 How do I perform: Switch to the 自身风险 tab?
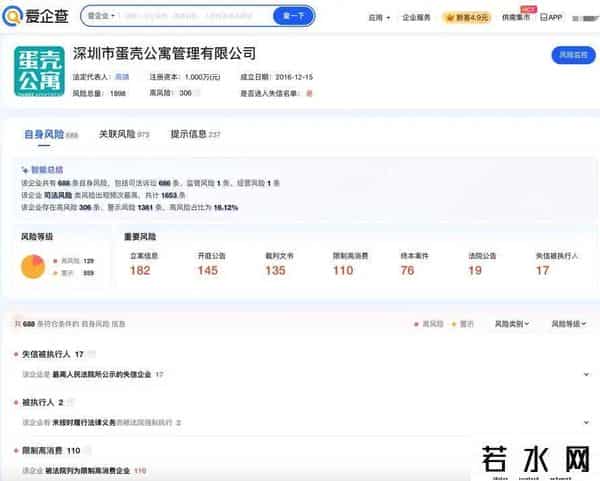[x=51, y=134]
